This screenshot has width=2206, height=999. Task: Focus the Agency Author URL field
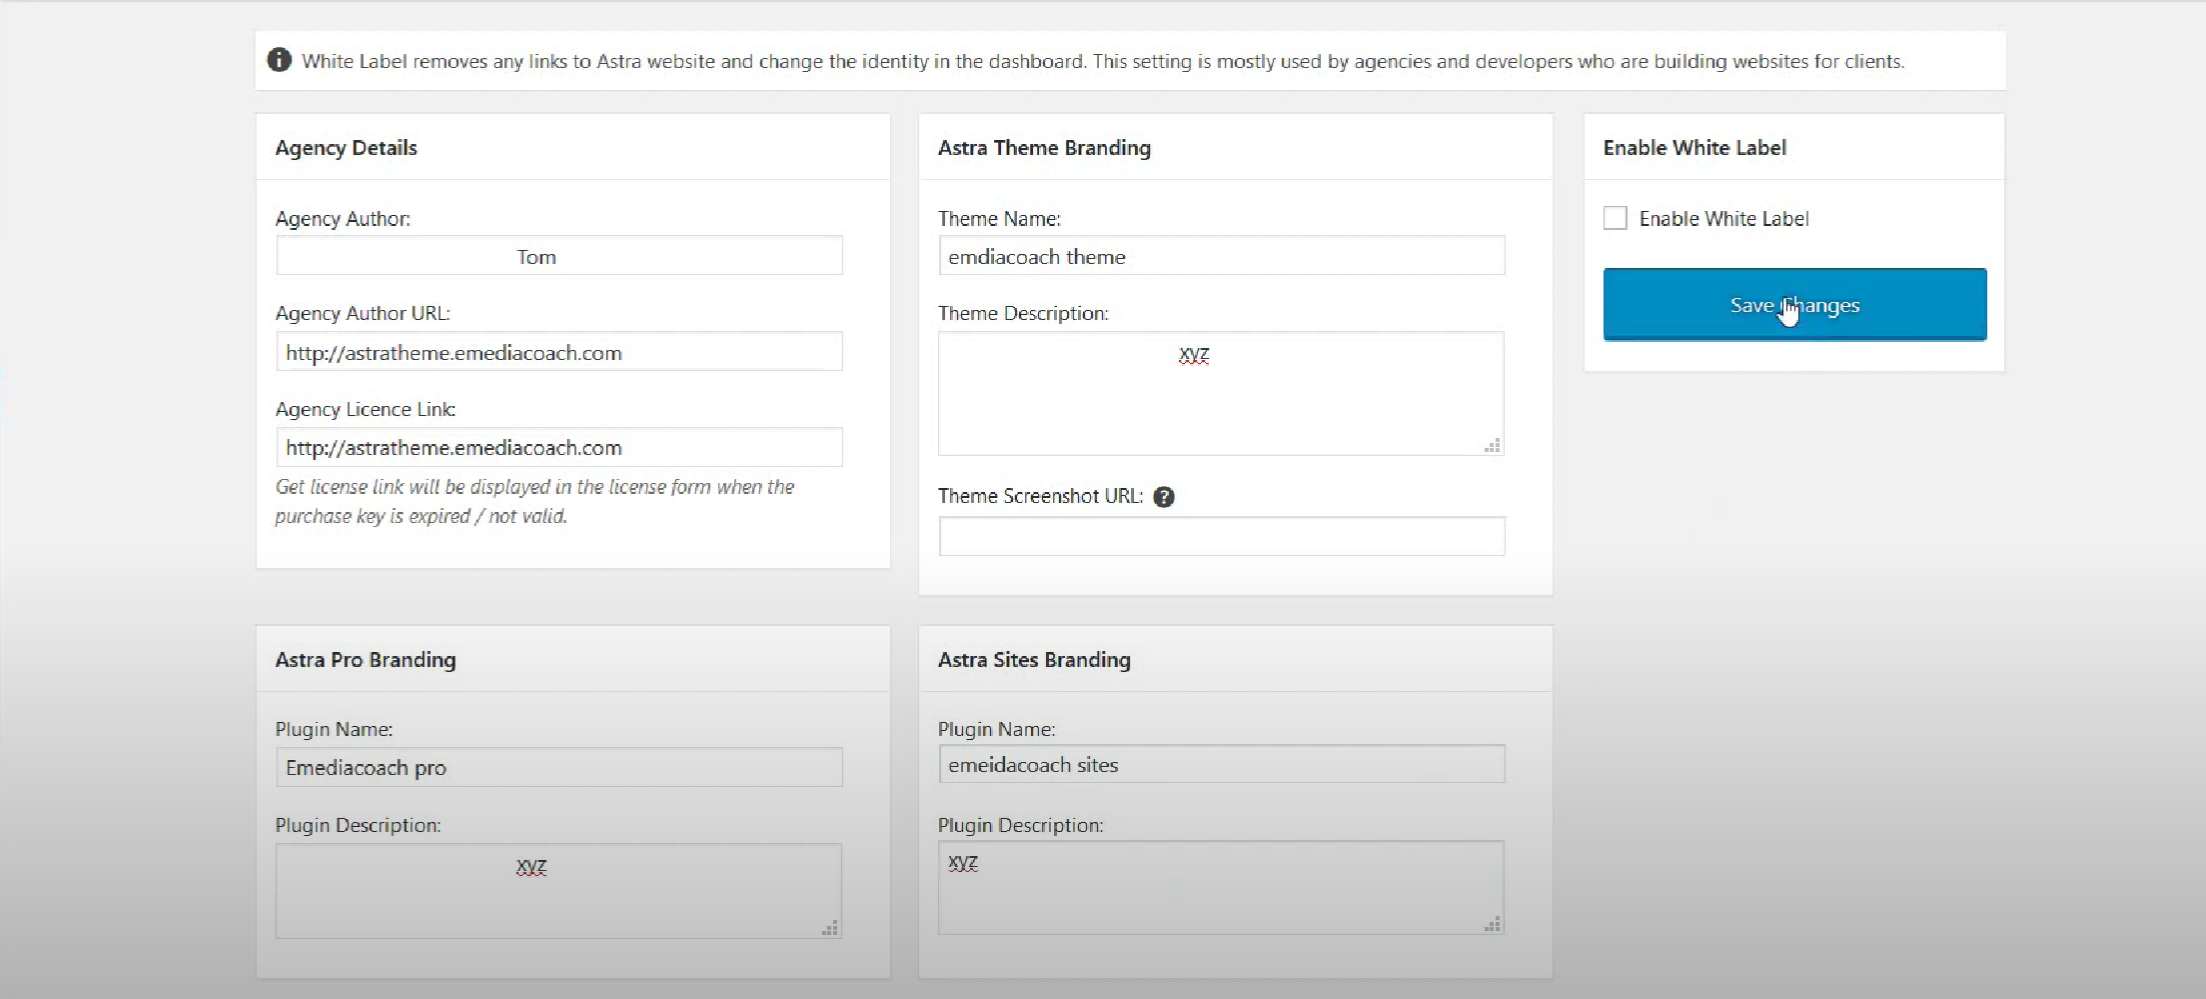[559, 352]
